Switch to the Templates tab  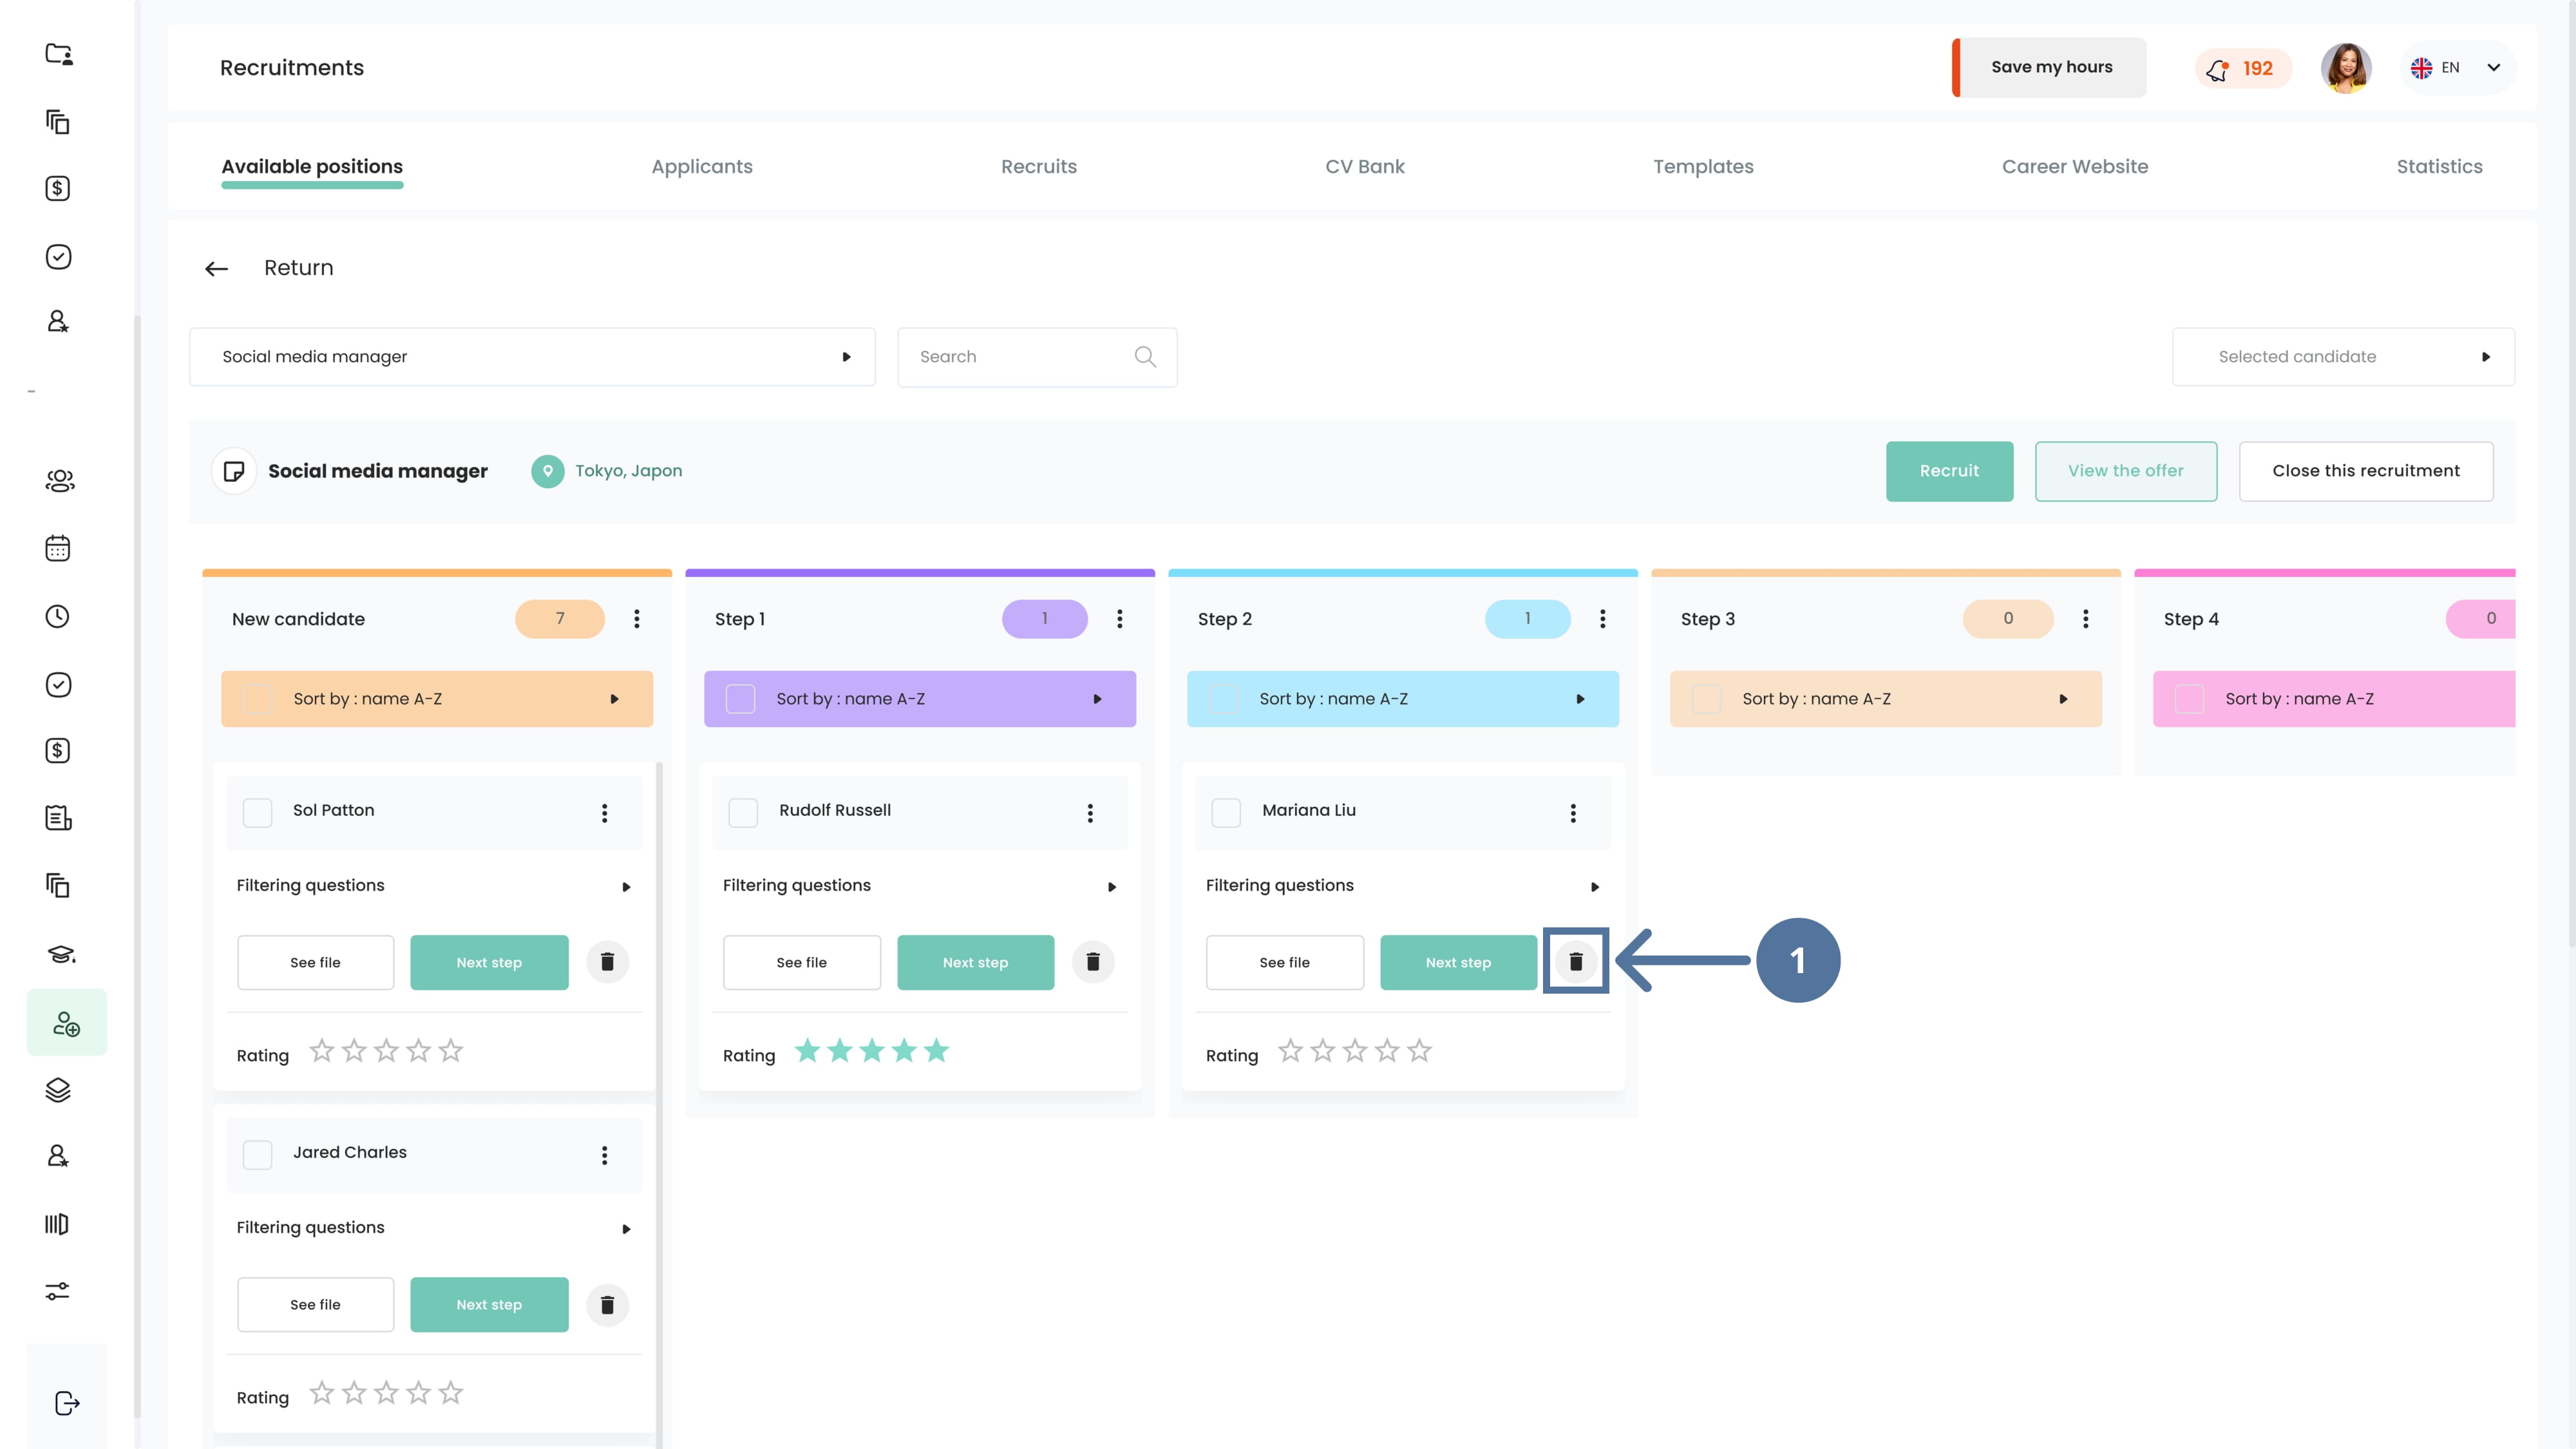point(1703,167)
